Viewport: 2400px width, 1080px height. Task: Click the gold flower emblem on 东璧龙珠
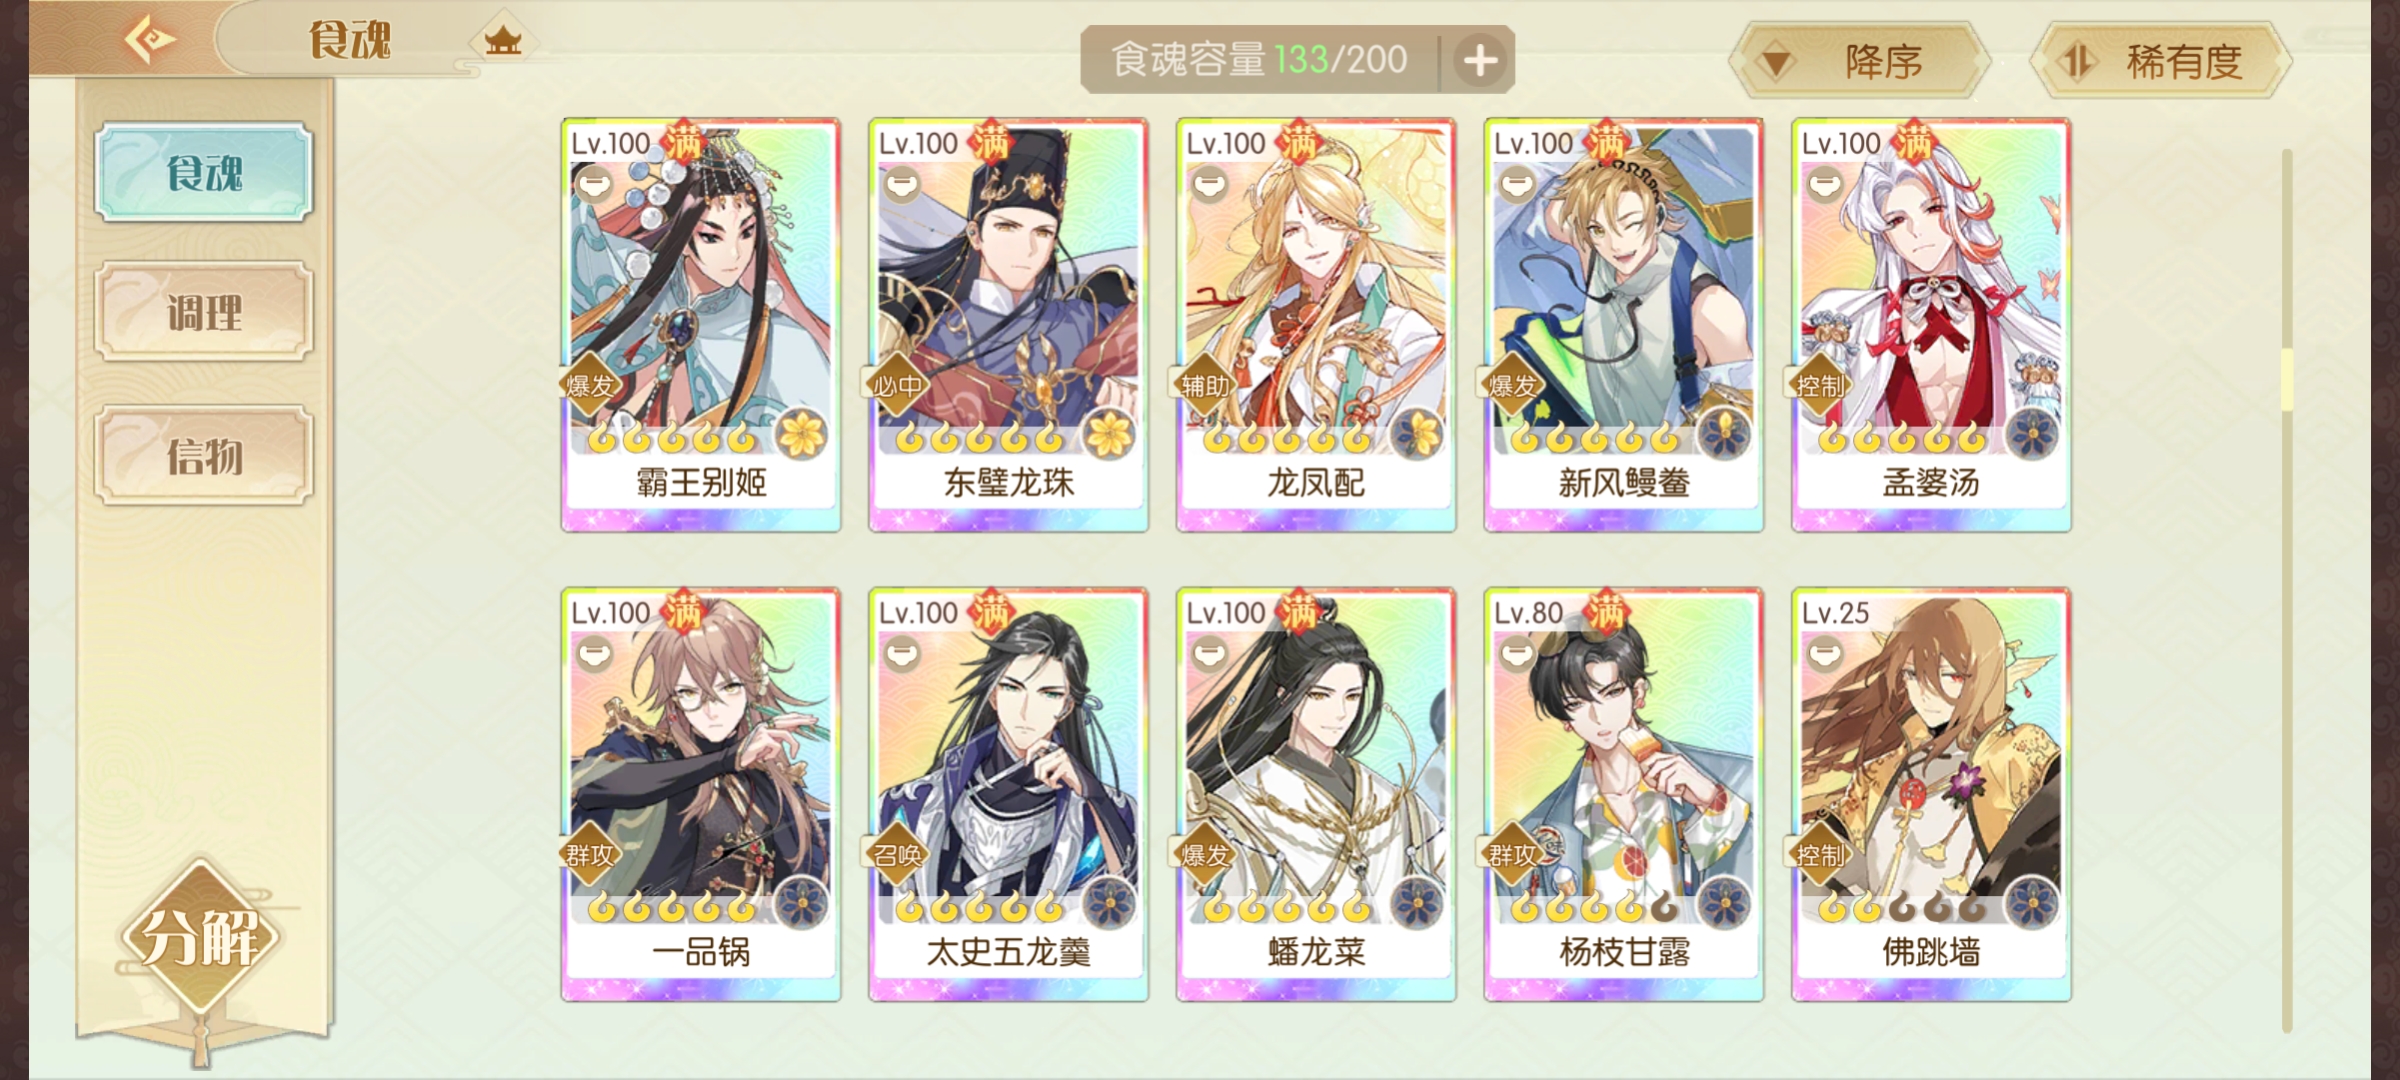click(x=1108, y=434)
